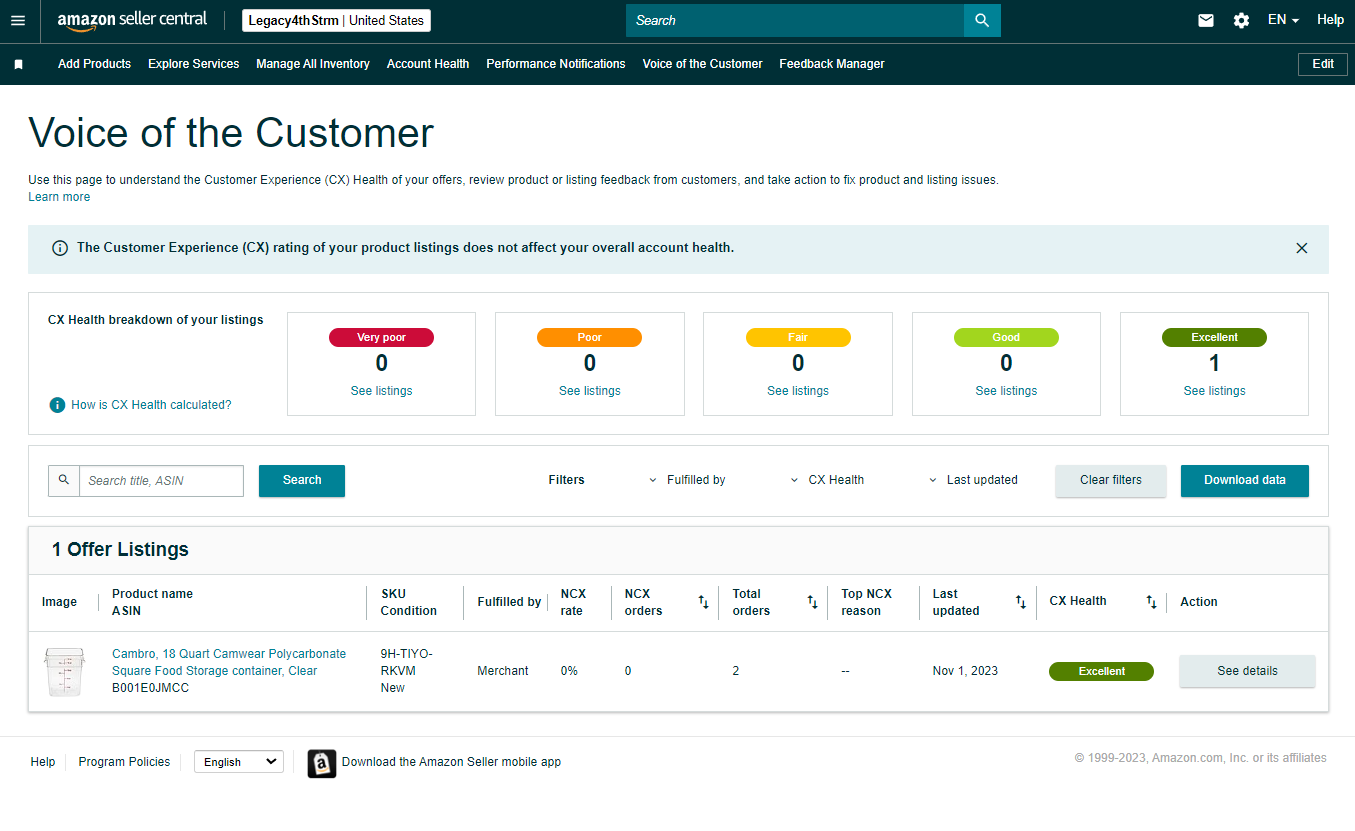This screenshot has height=831, width=1355.
Task: Click the Good light green badge
Action: pyautogui.click(x=1006, y=338)
